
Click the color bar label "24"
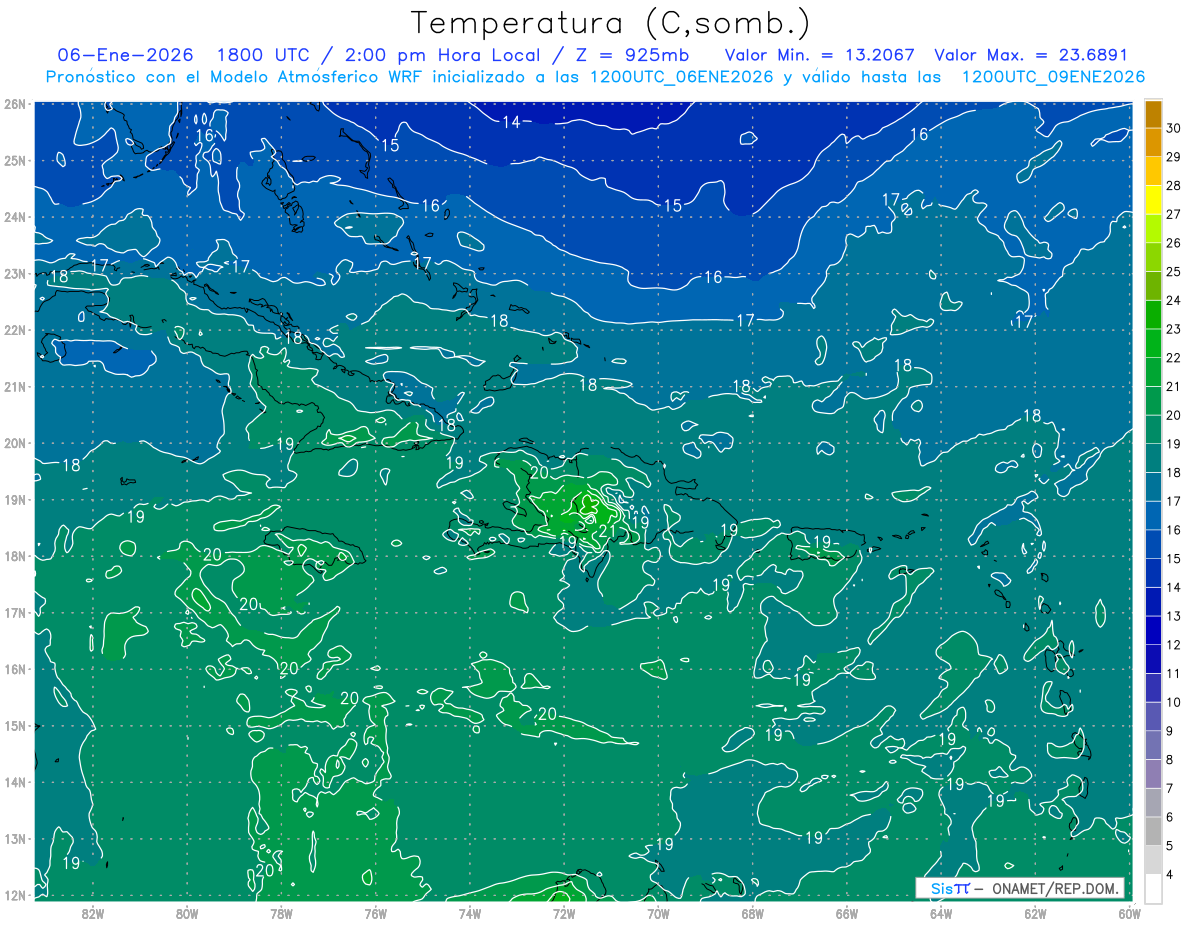click(x=1174, y=300)
